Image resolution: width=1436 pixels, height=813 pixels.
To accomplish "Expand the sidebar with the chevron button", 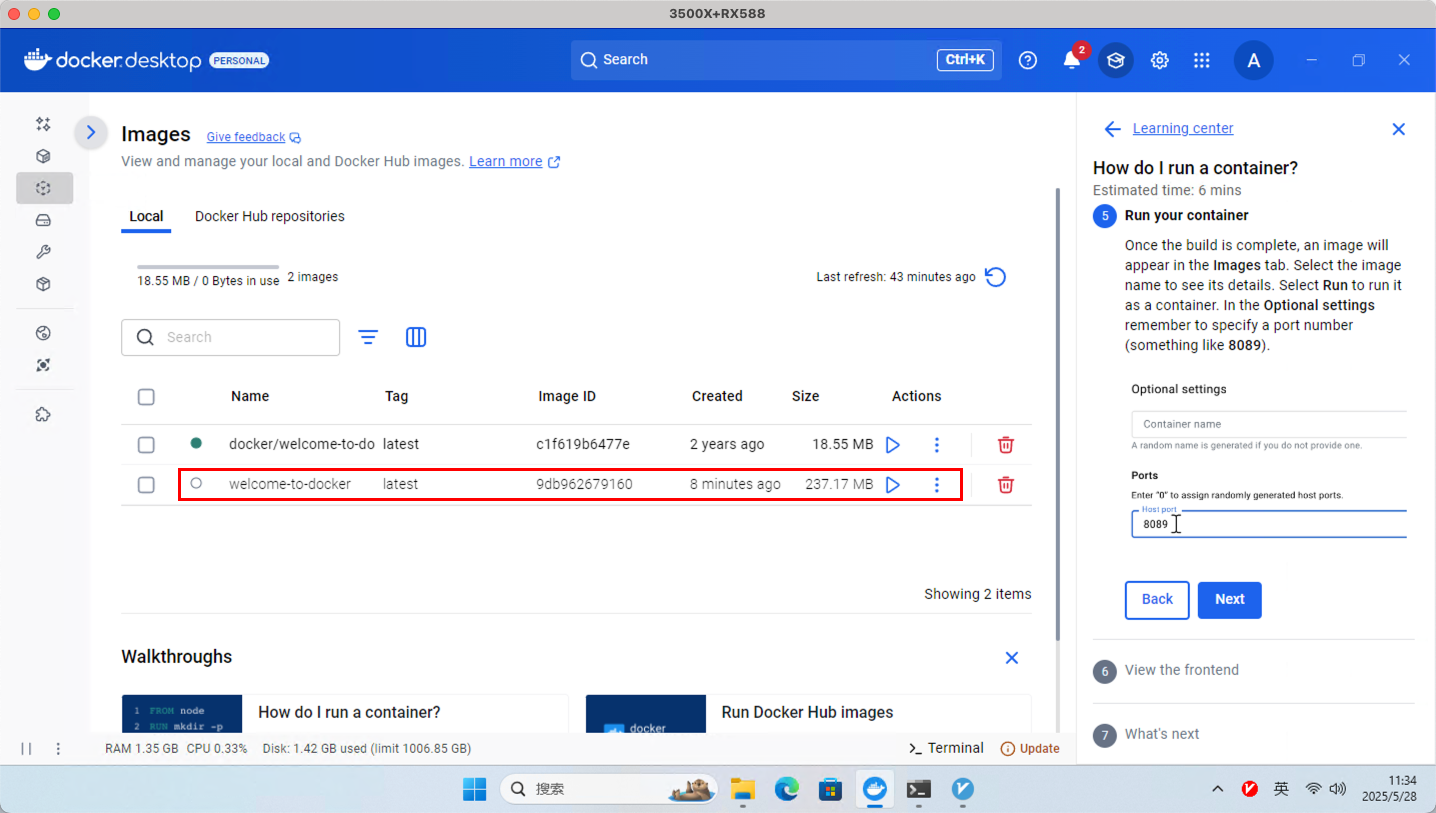I will [x=91, y=132].
